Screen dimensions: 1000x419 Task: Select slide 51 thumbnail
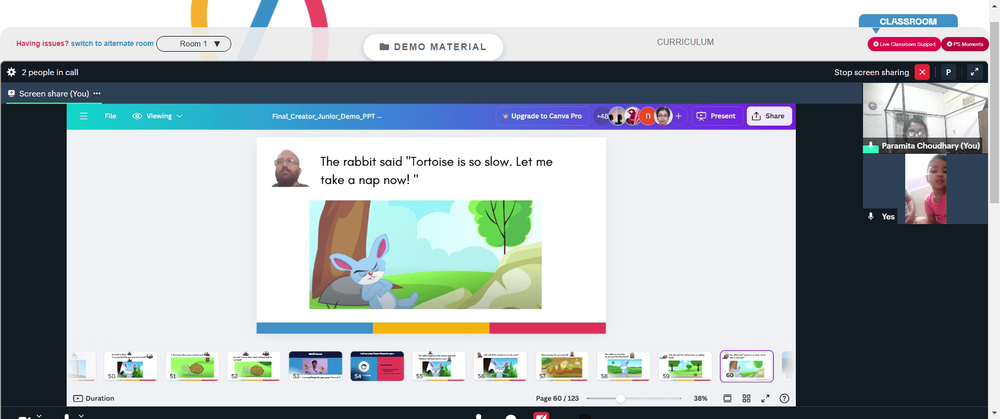click(192, 366)
